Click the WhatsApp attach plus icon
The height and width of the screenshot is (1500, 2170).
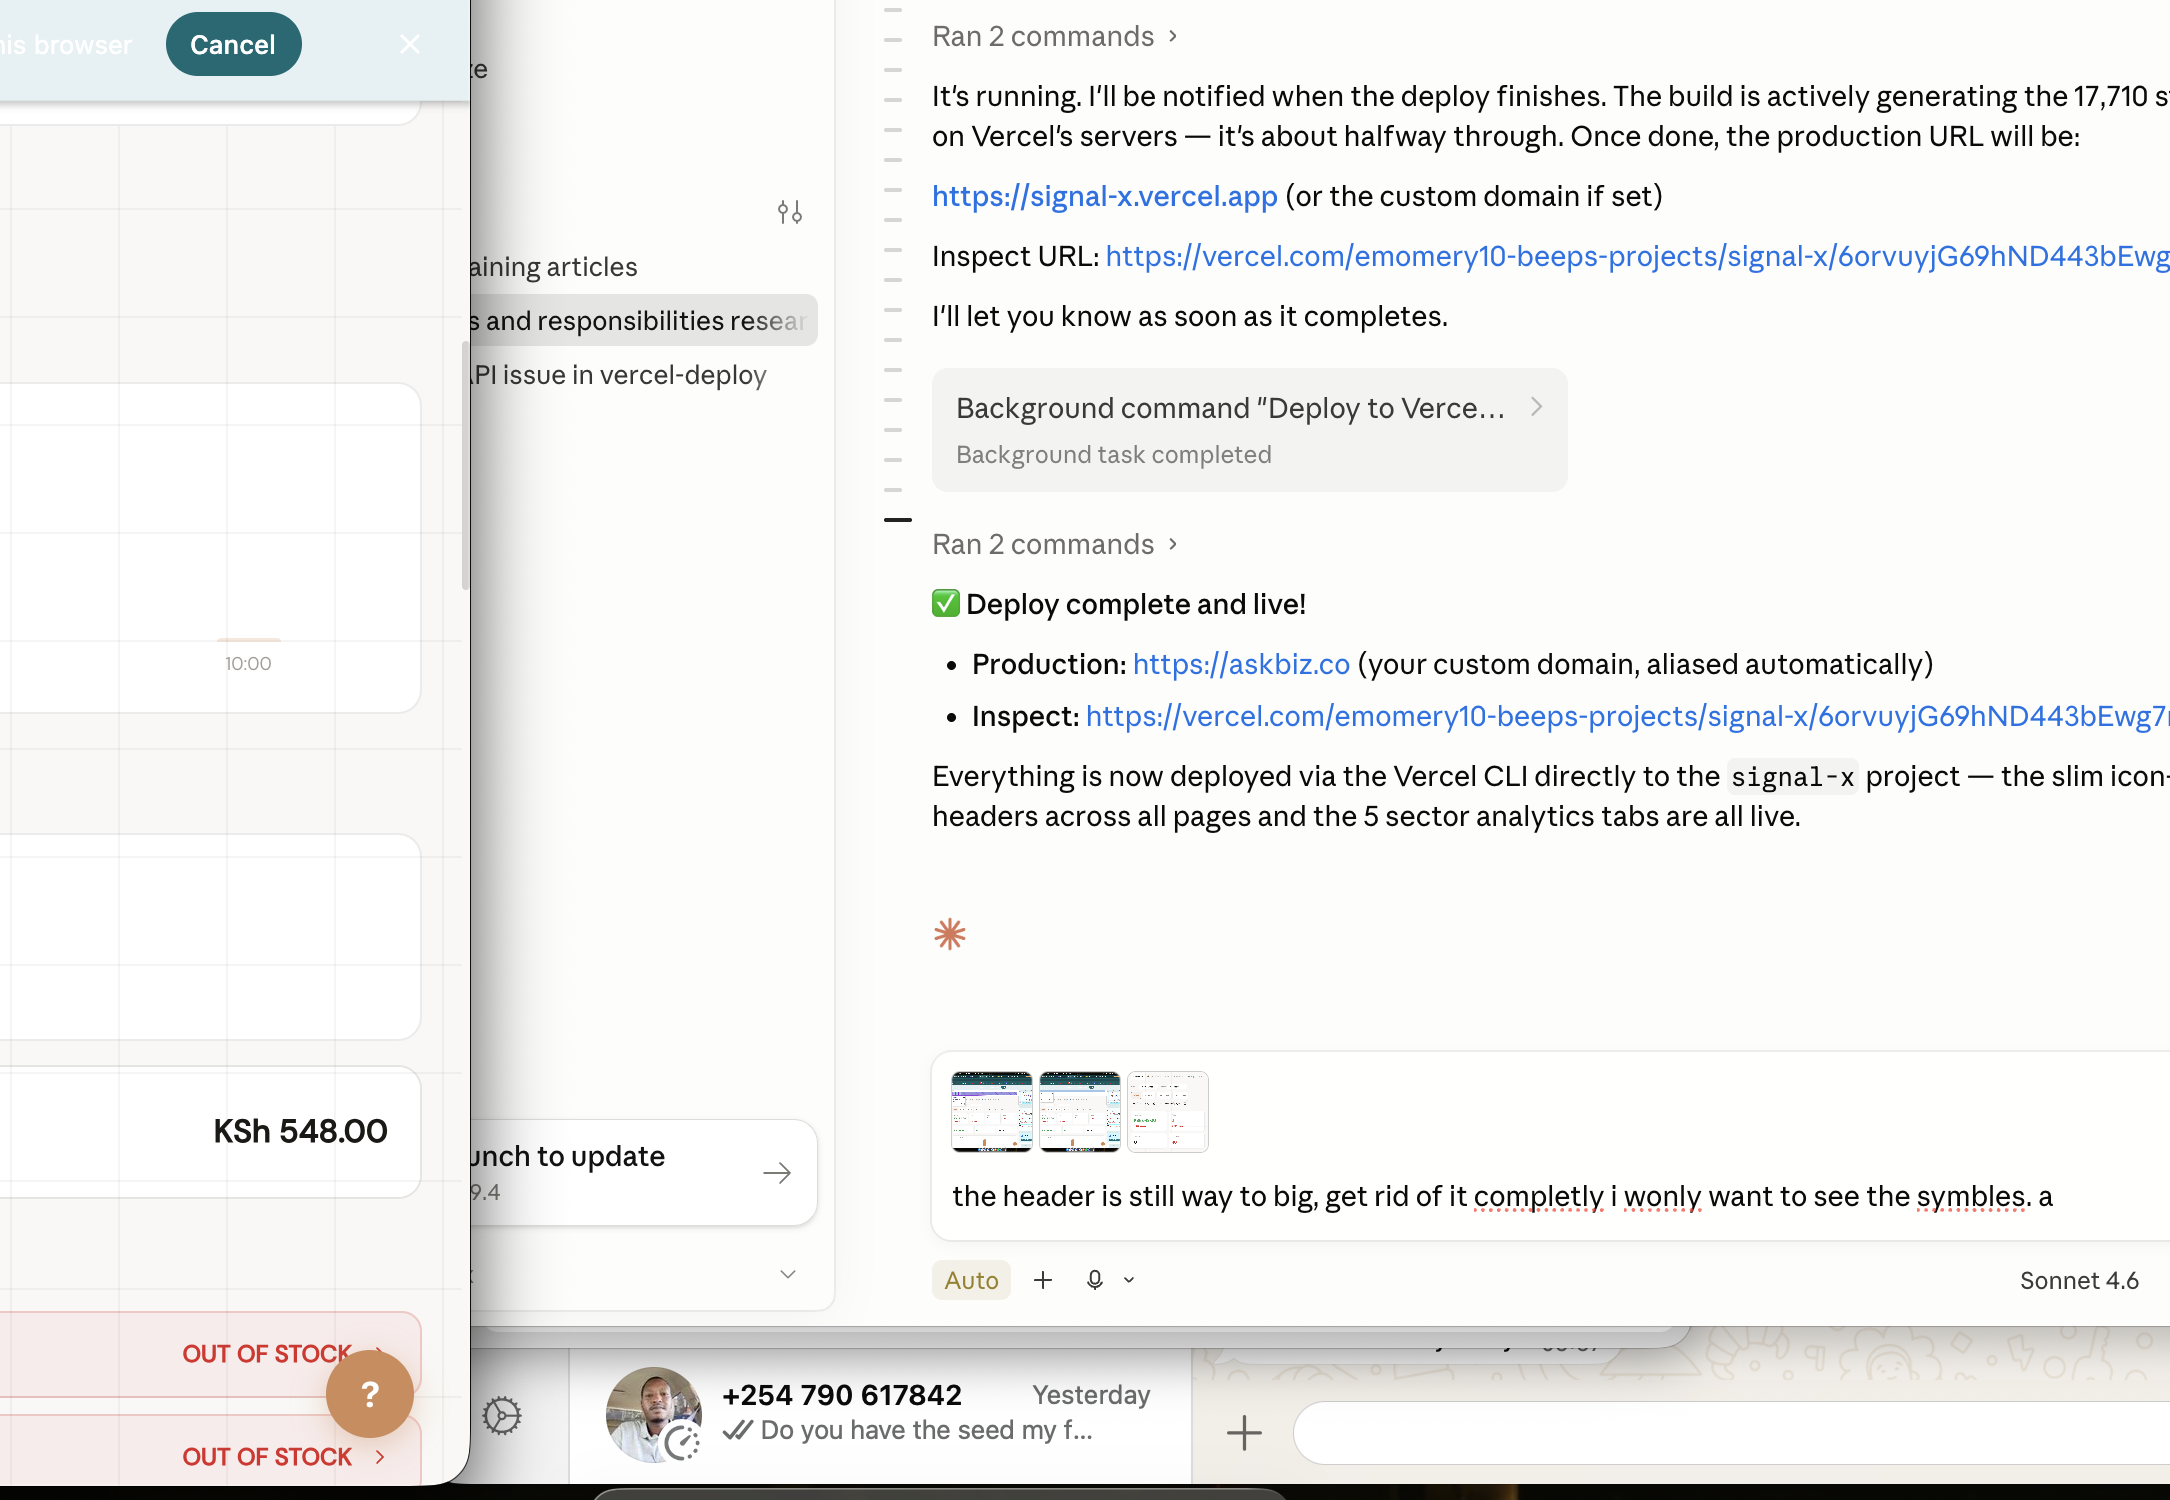(x=1244, y=1433)
